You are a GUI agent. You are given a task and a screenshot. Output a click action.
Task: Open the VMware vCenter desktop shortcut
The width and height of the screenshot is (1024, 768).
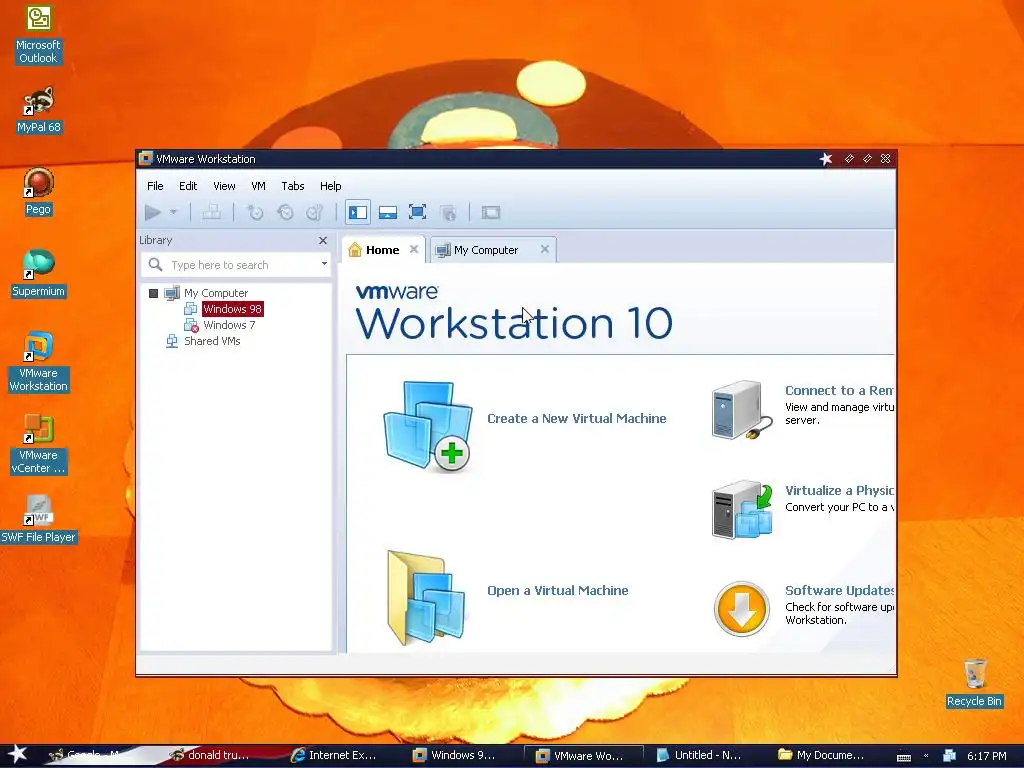pos(38,444)
